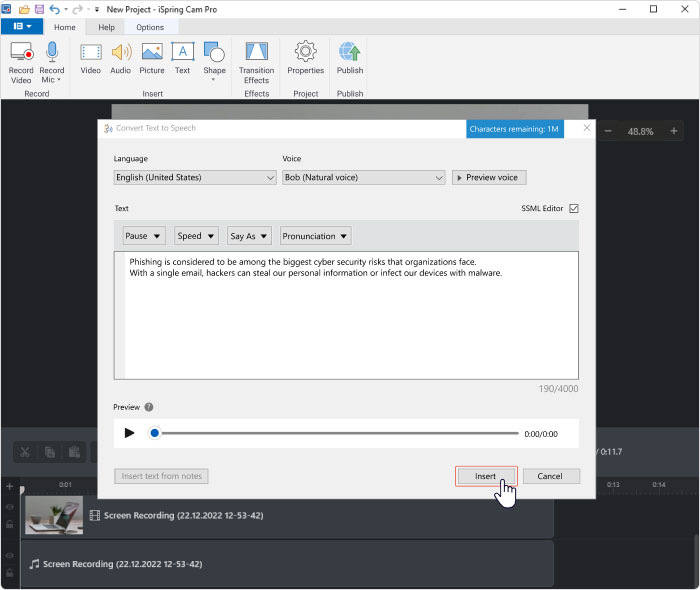
Task: Click the Record Video icon
Action: click(21, 53)
